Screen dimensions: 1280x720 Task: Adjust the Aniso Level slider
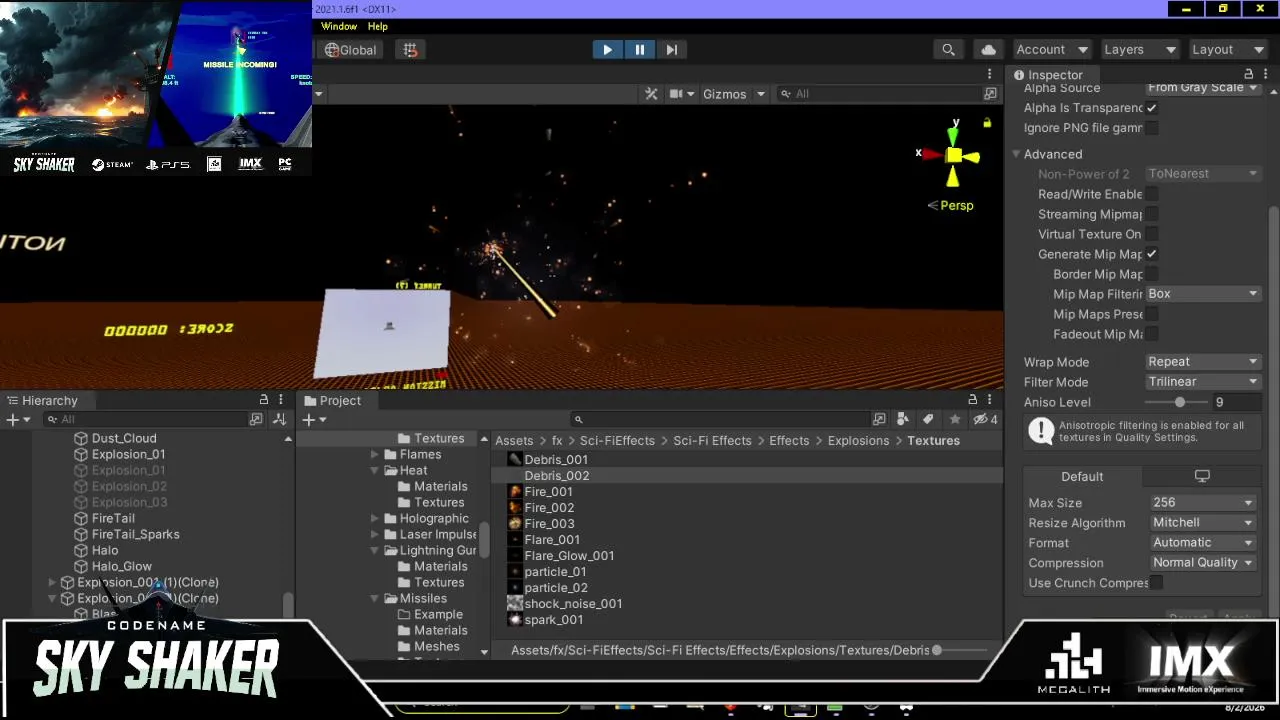[x=1178, y=402]
